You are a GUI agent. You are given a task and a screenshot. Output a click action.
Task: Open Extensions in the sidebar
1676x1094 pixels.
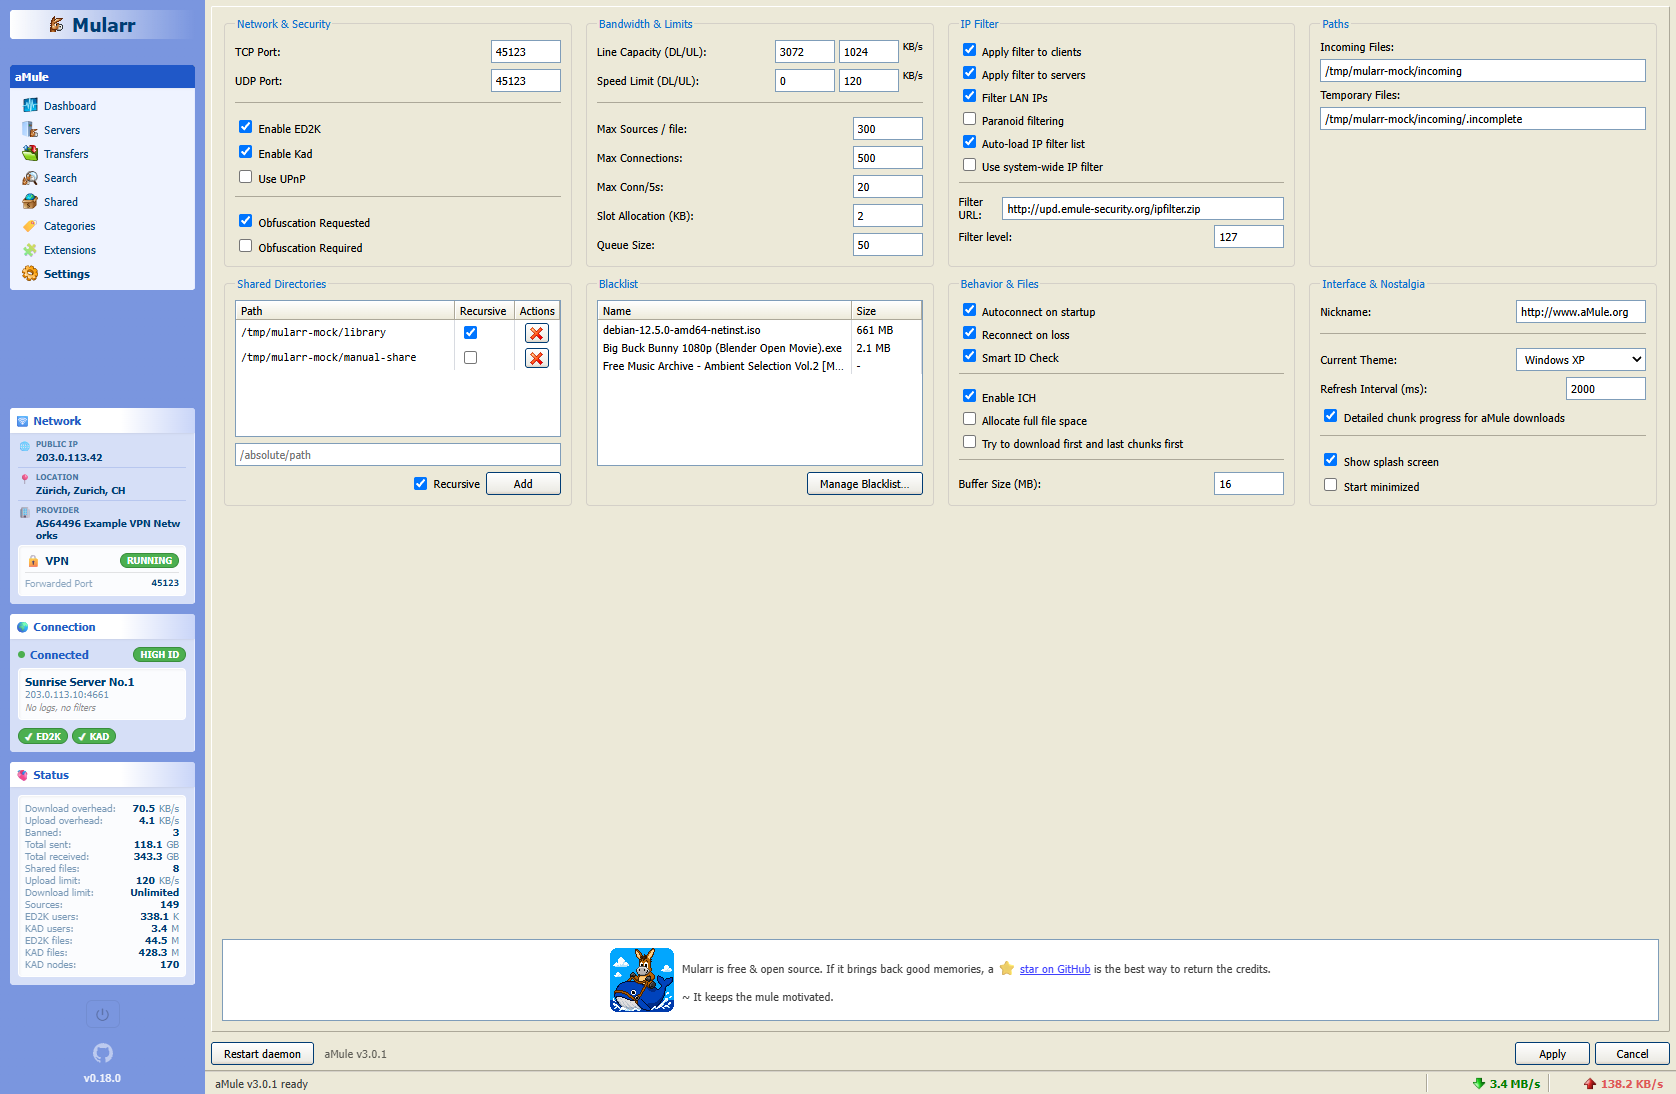tap(70, 250)
